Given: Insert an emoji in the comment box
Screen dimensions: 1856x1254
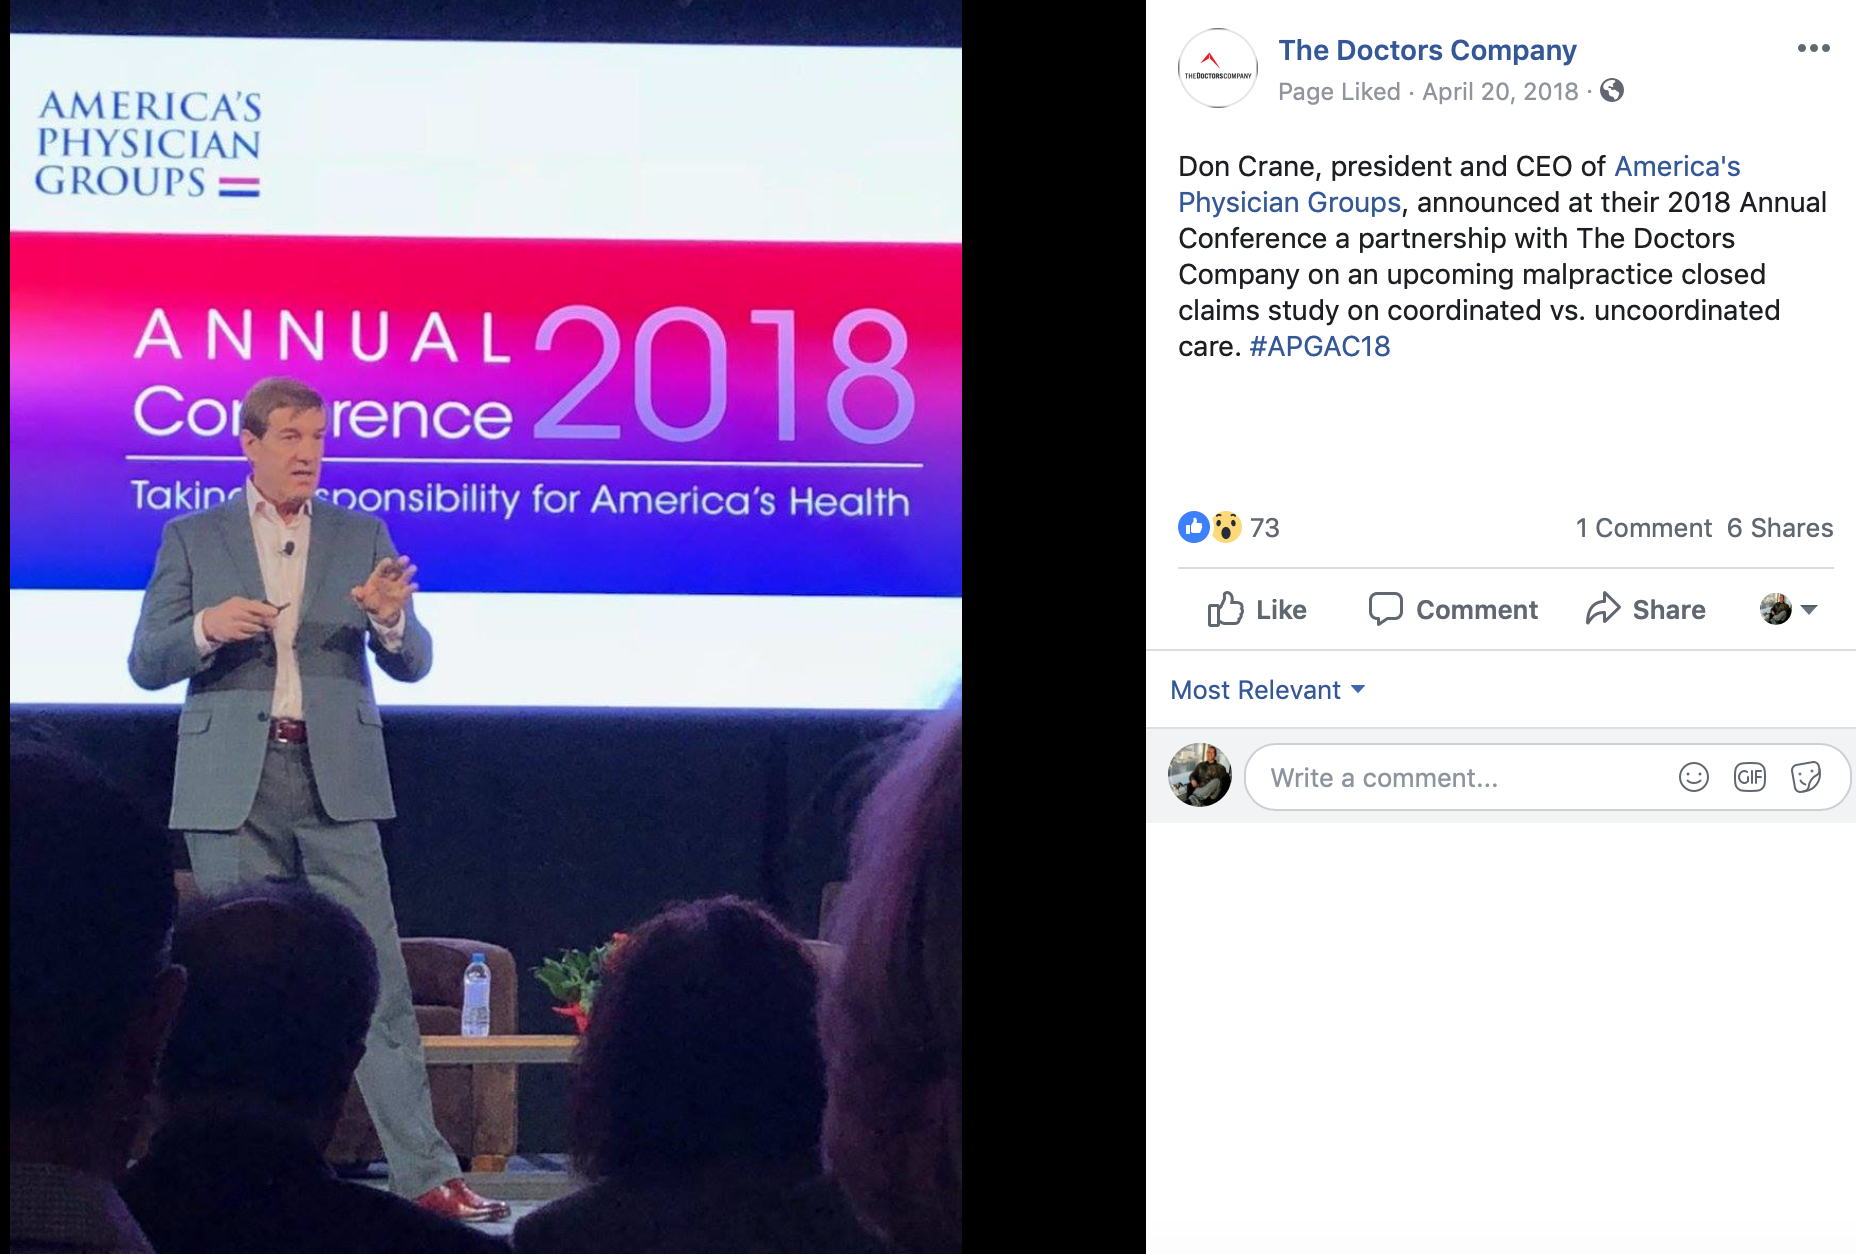Looking at the screenshot, I should [x=1693, y=777].
